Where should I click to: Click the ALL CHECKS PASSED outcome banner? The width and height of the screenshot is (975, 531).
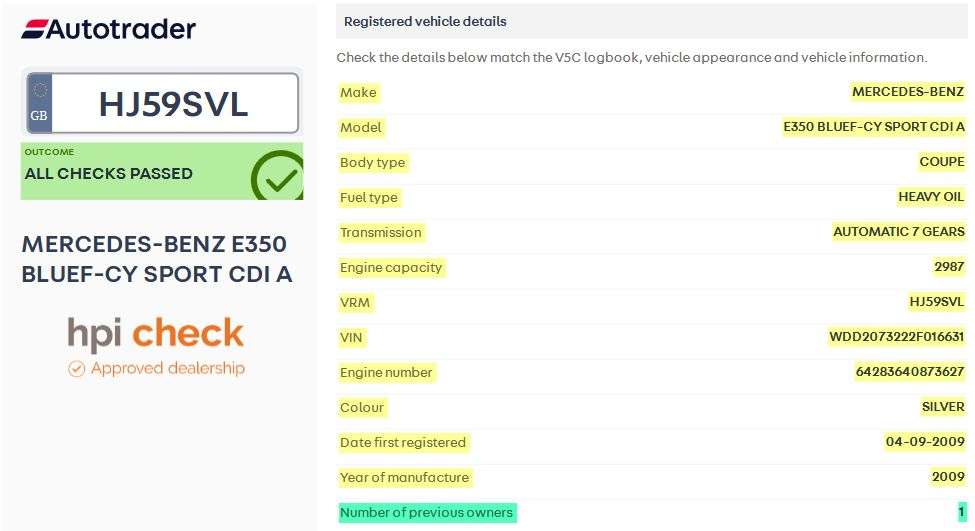pos(162,171)
